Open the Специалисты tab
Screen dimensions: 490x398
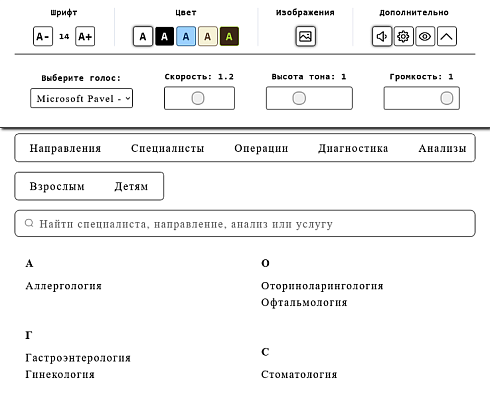[x=168, y=148]
